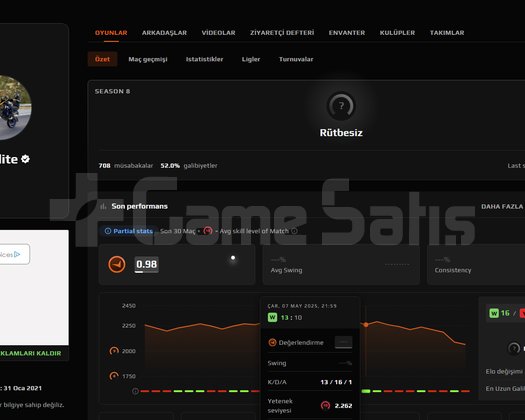Click the highlighted green match marker under chart
This screenshot has height=420, width=525.
366,391
